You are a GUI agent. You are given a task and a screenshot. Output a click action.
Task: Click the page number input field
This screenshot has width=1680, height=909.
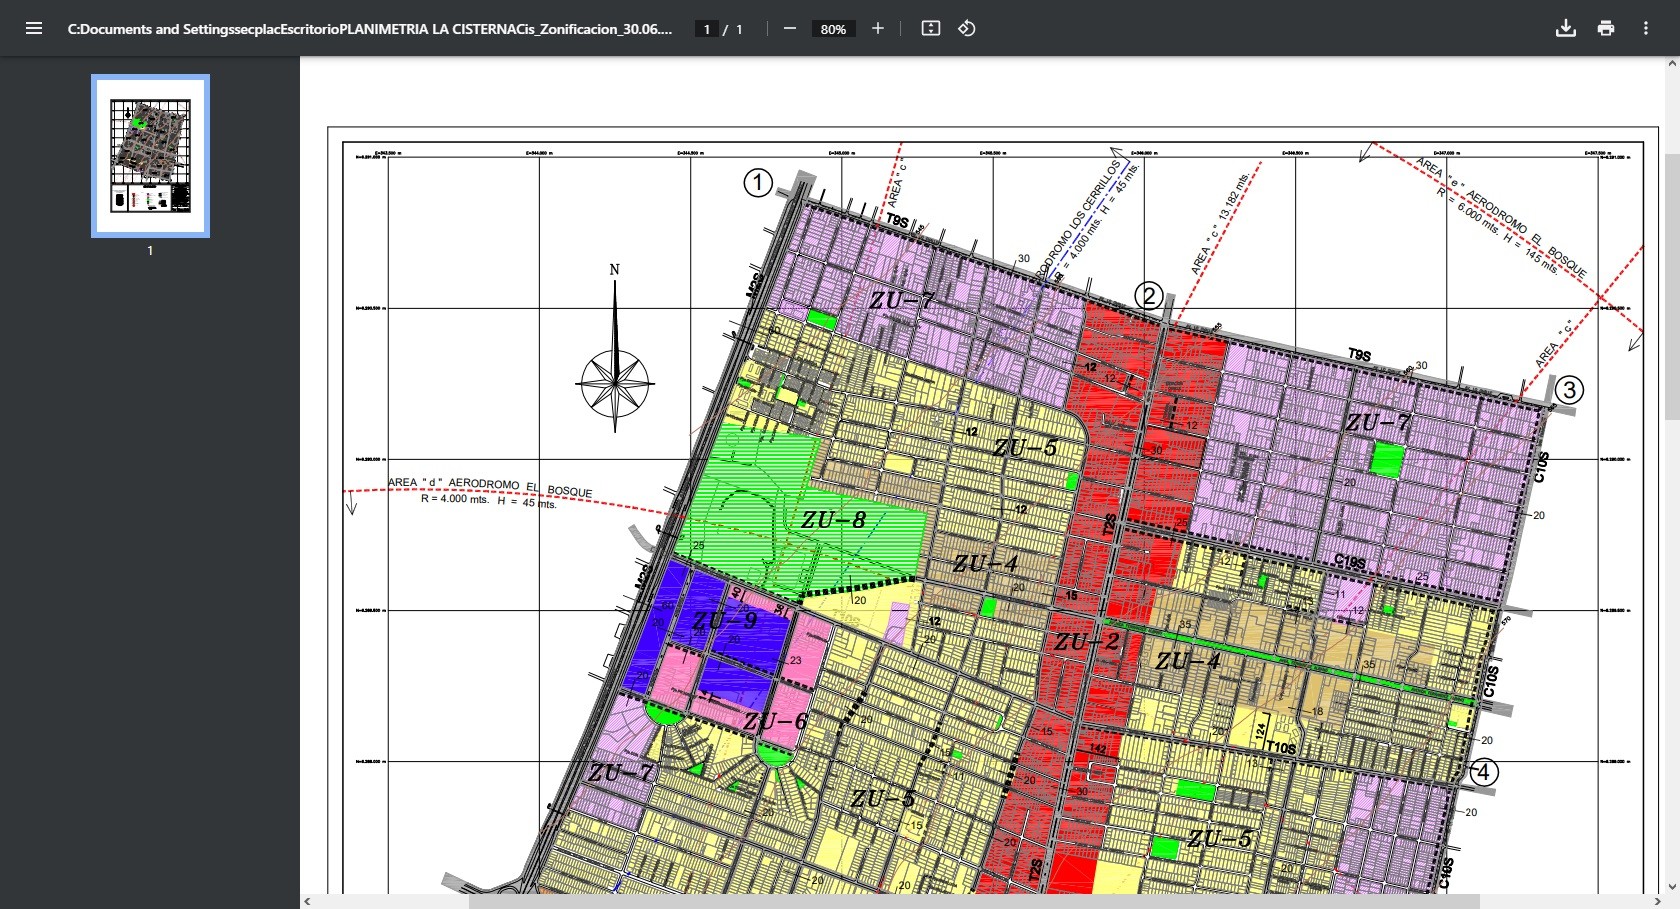point(707,29)
